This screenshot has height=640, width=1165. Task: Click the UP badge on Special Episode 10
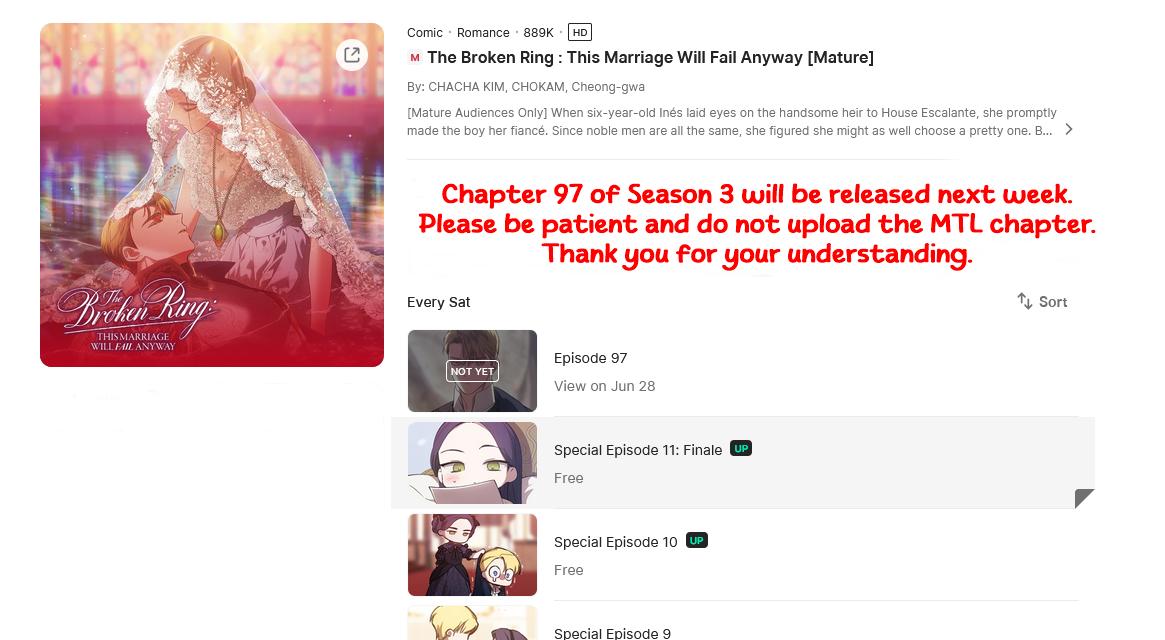pyautogui.click(x=696, y=540)
